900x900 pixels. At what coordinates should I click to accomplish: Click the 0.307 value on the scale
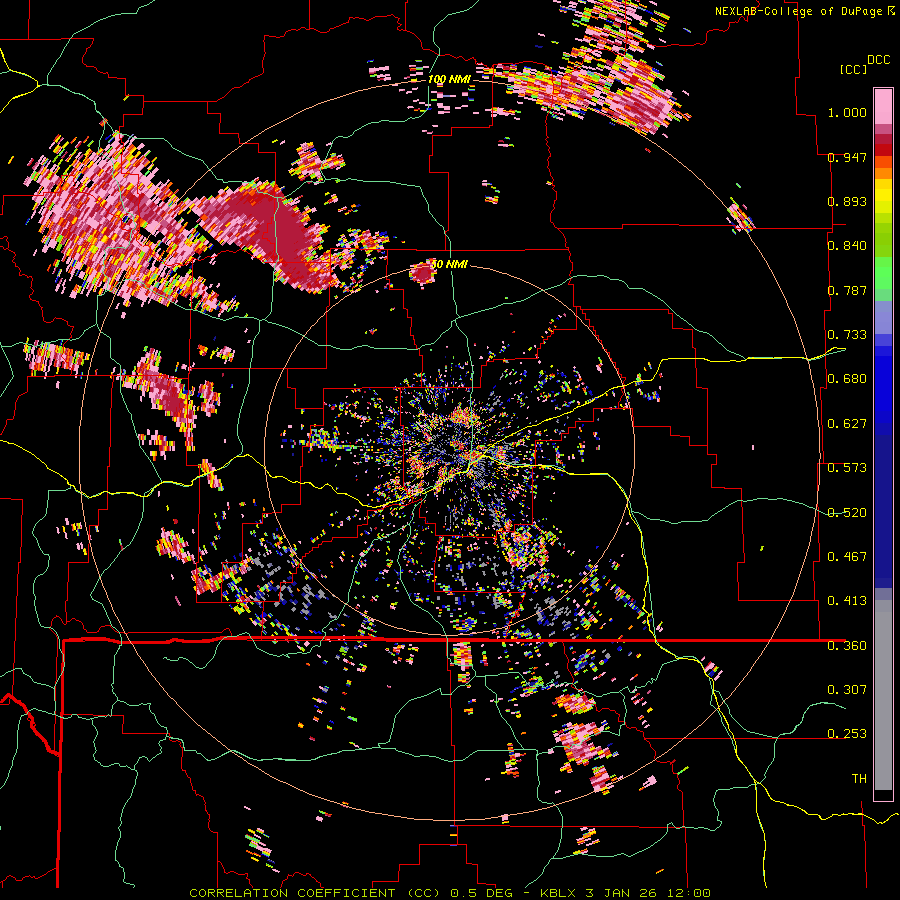coord(847,690)
